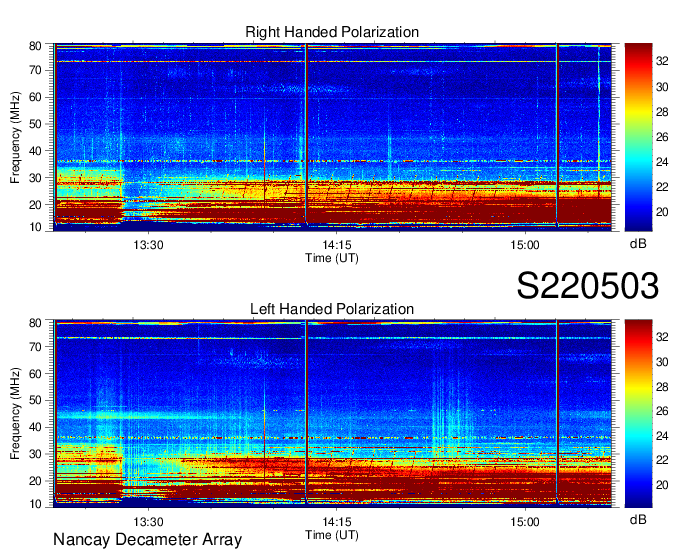This screenshot has width=680, height=552.
Task: Click the 50 MHz tick label on right-handed plot
Action: 35,124
